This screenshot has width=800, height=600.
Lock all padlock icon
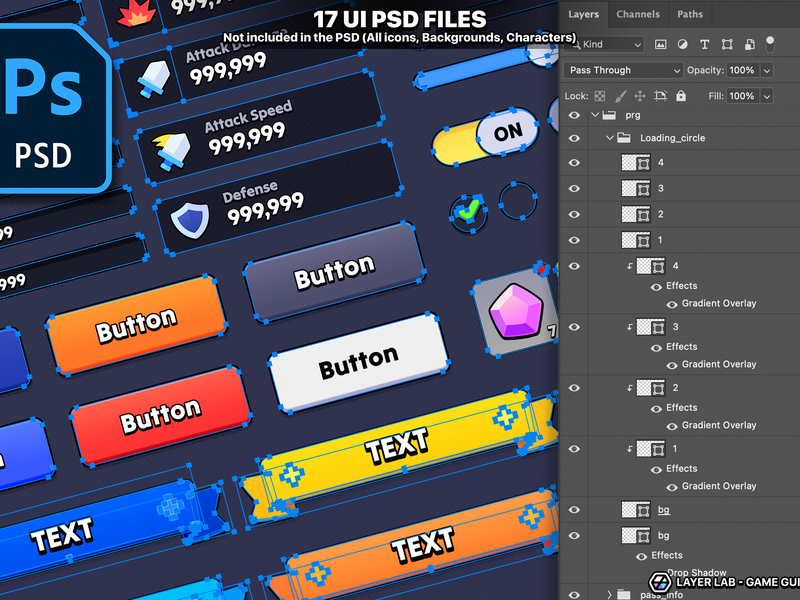(x=681, y=96)
